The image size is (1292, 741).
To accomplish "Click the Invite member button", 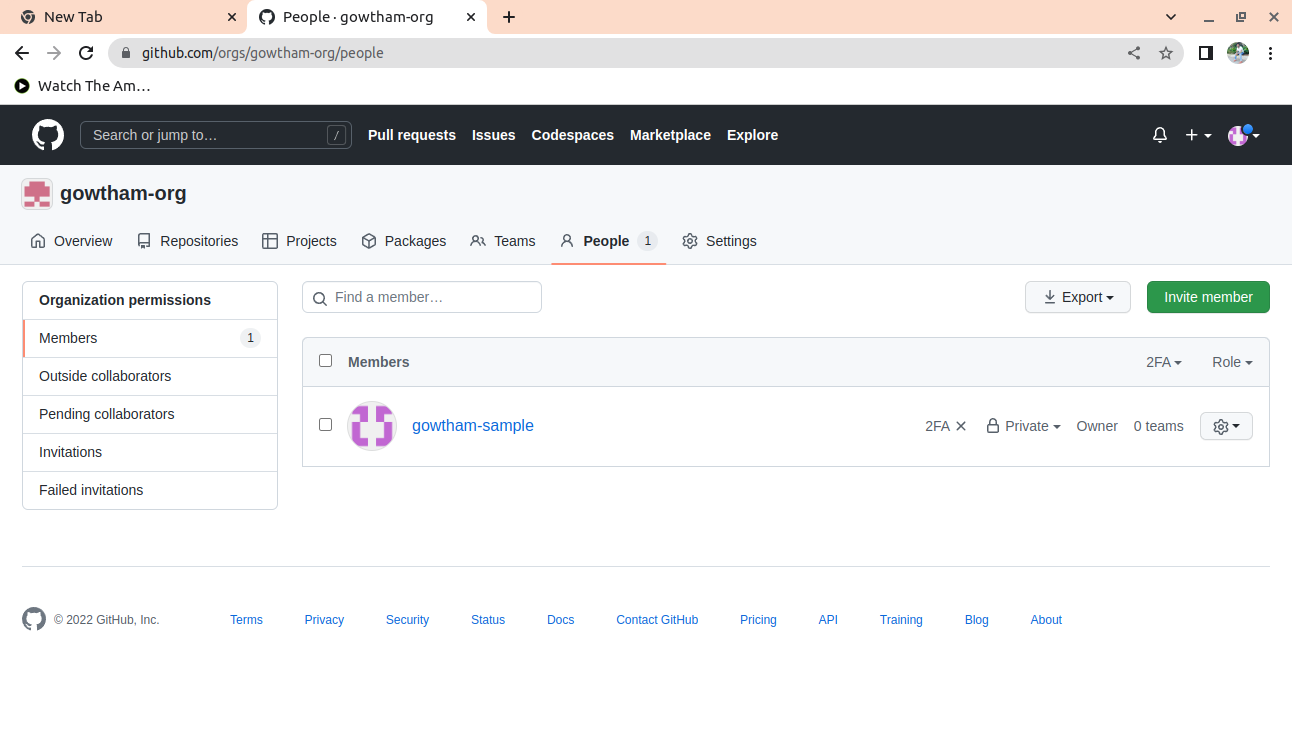I will pyautogui.click(x=1208, y=297).
